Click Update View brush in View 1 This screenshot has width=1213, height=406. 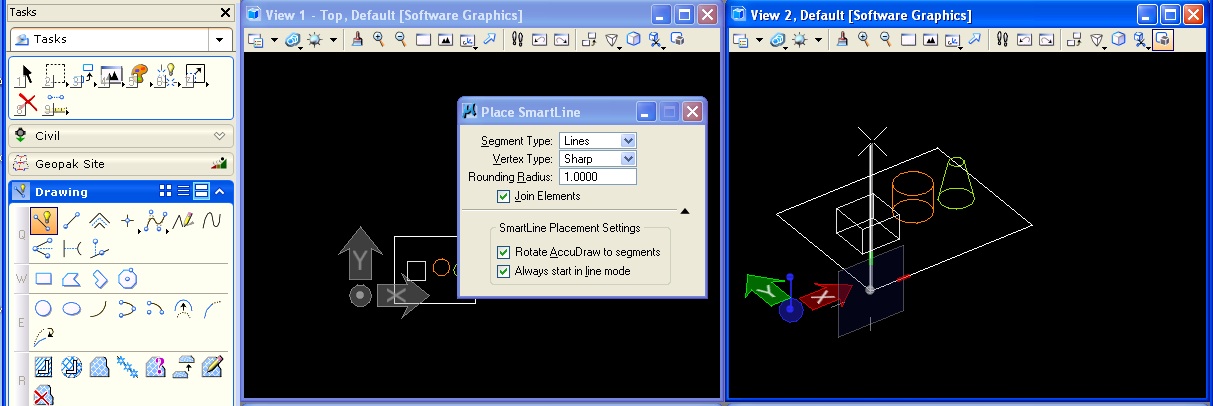click(358, 40)
